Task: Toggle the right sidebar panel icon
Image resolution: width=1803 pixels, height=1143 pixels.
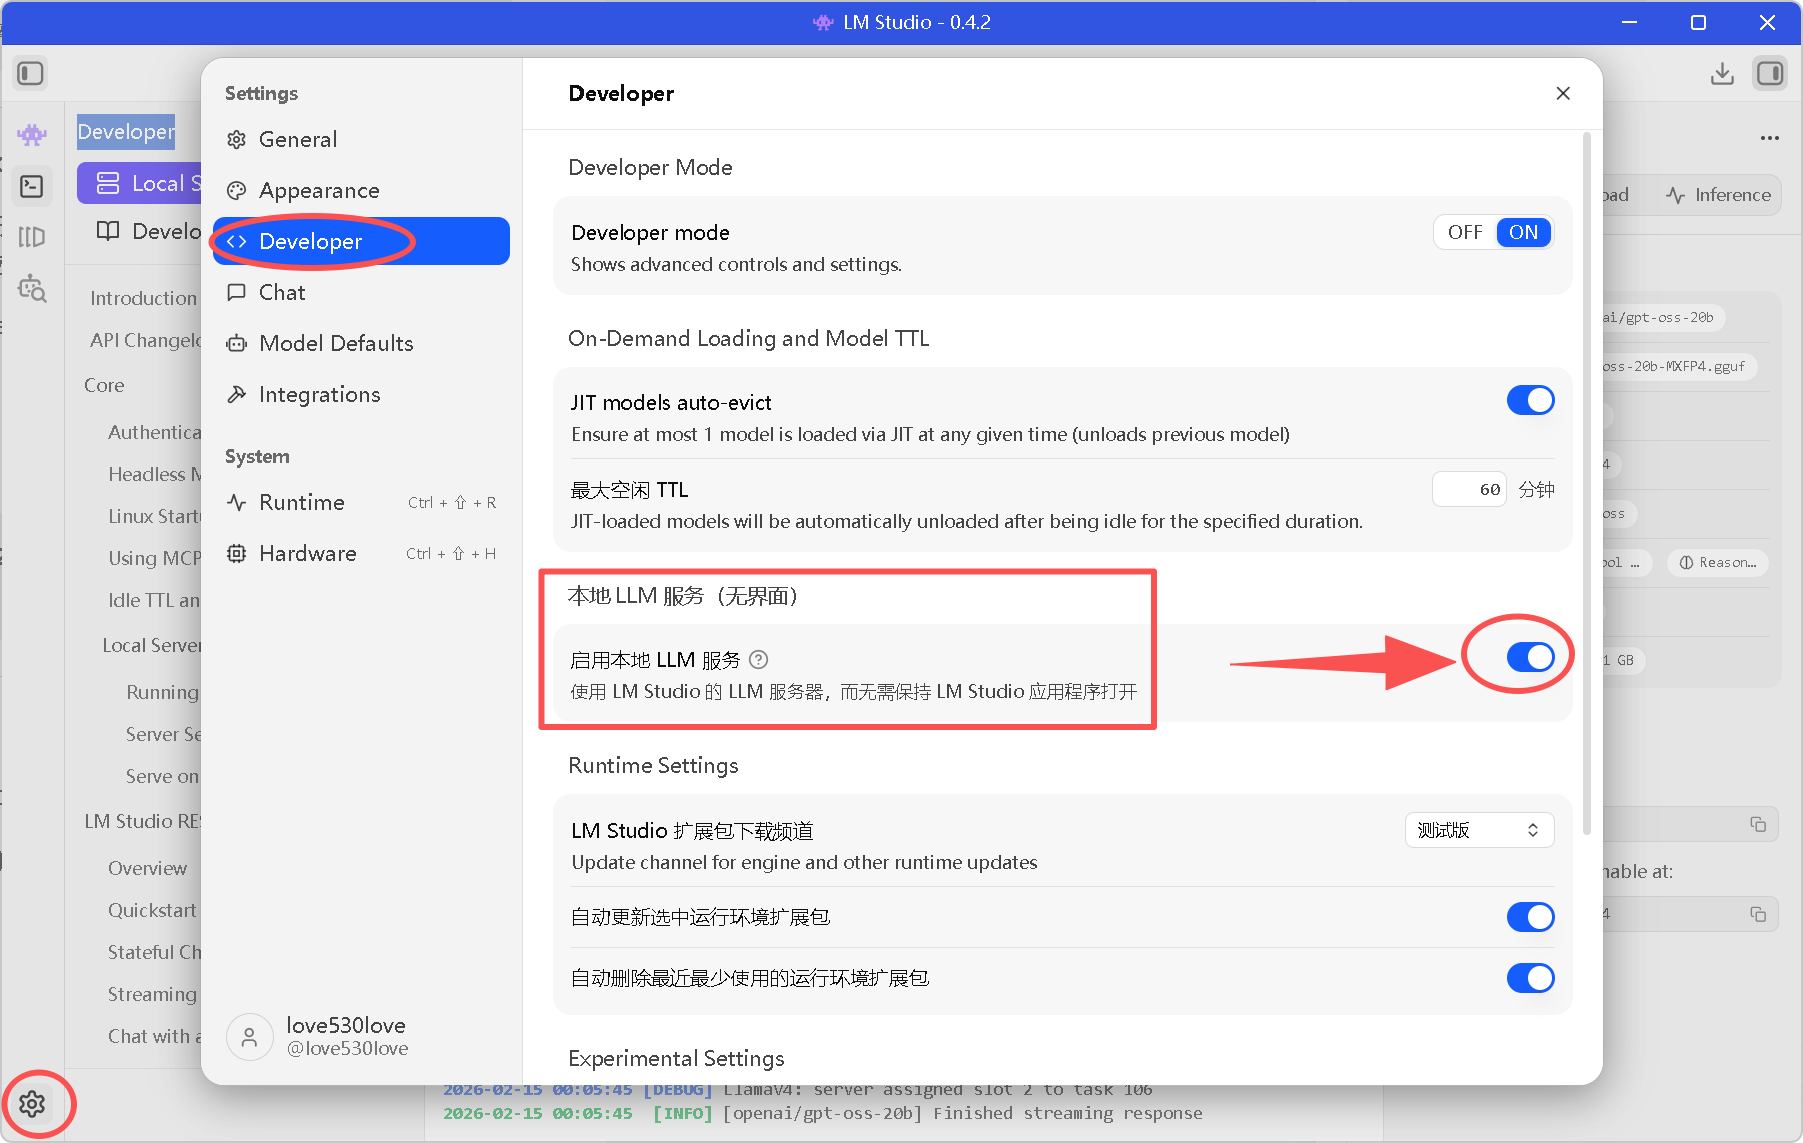Action: (1770, 73)
